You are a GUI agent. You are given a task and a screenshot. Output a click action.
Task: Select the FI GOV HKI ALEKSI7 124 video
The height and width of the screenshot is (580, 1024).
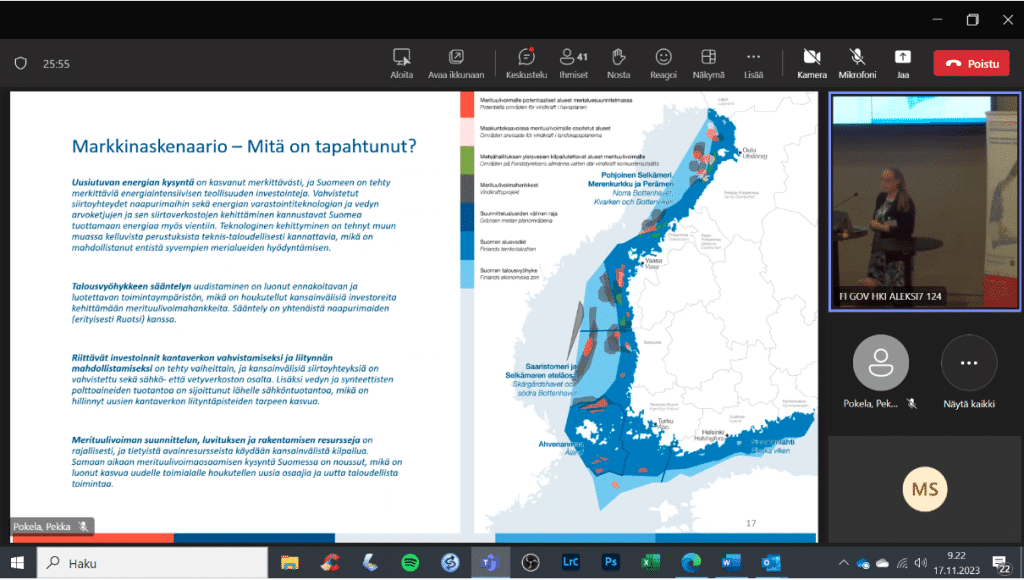coord(924,202)
